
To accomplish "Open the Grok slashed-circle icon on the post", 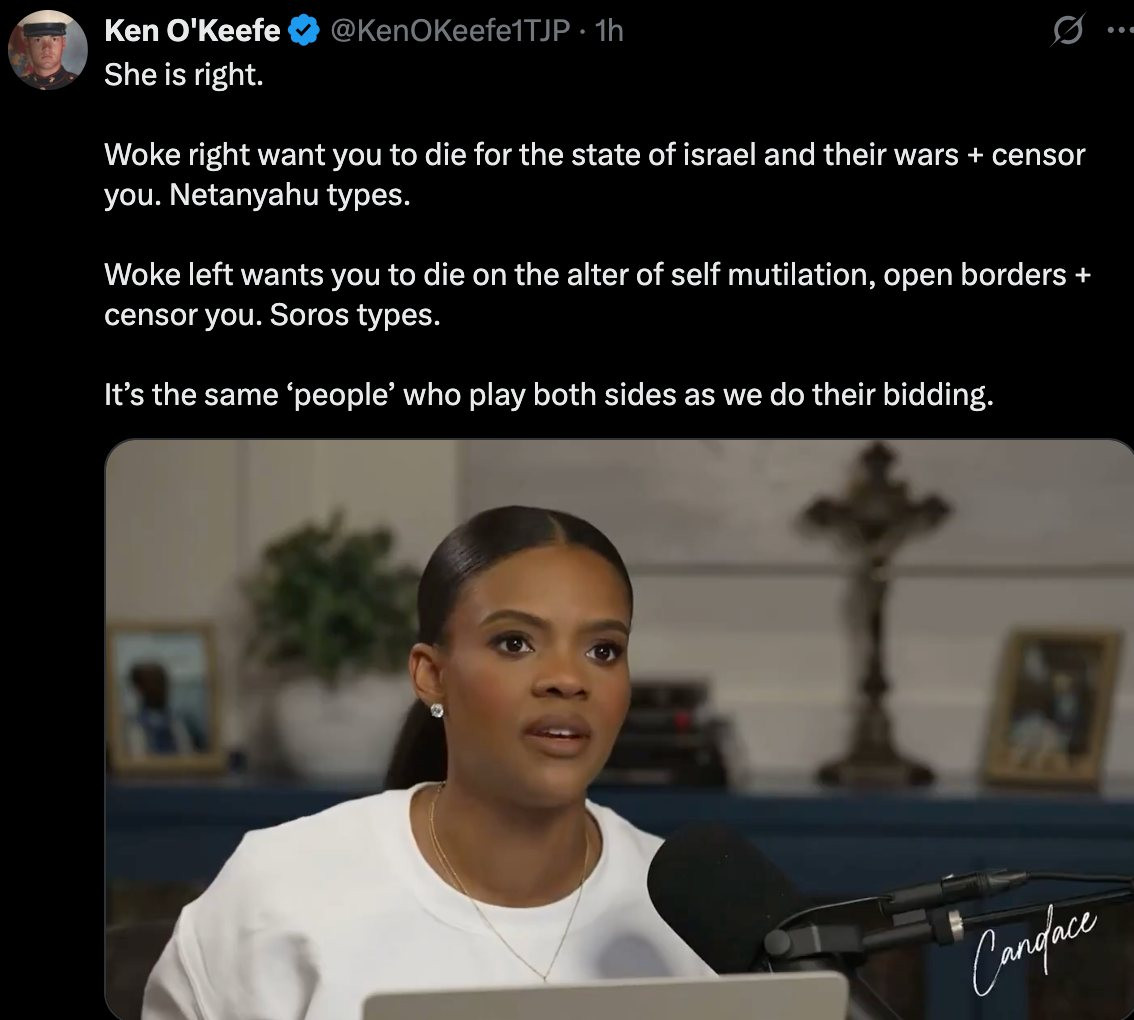I will 1070,33.
